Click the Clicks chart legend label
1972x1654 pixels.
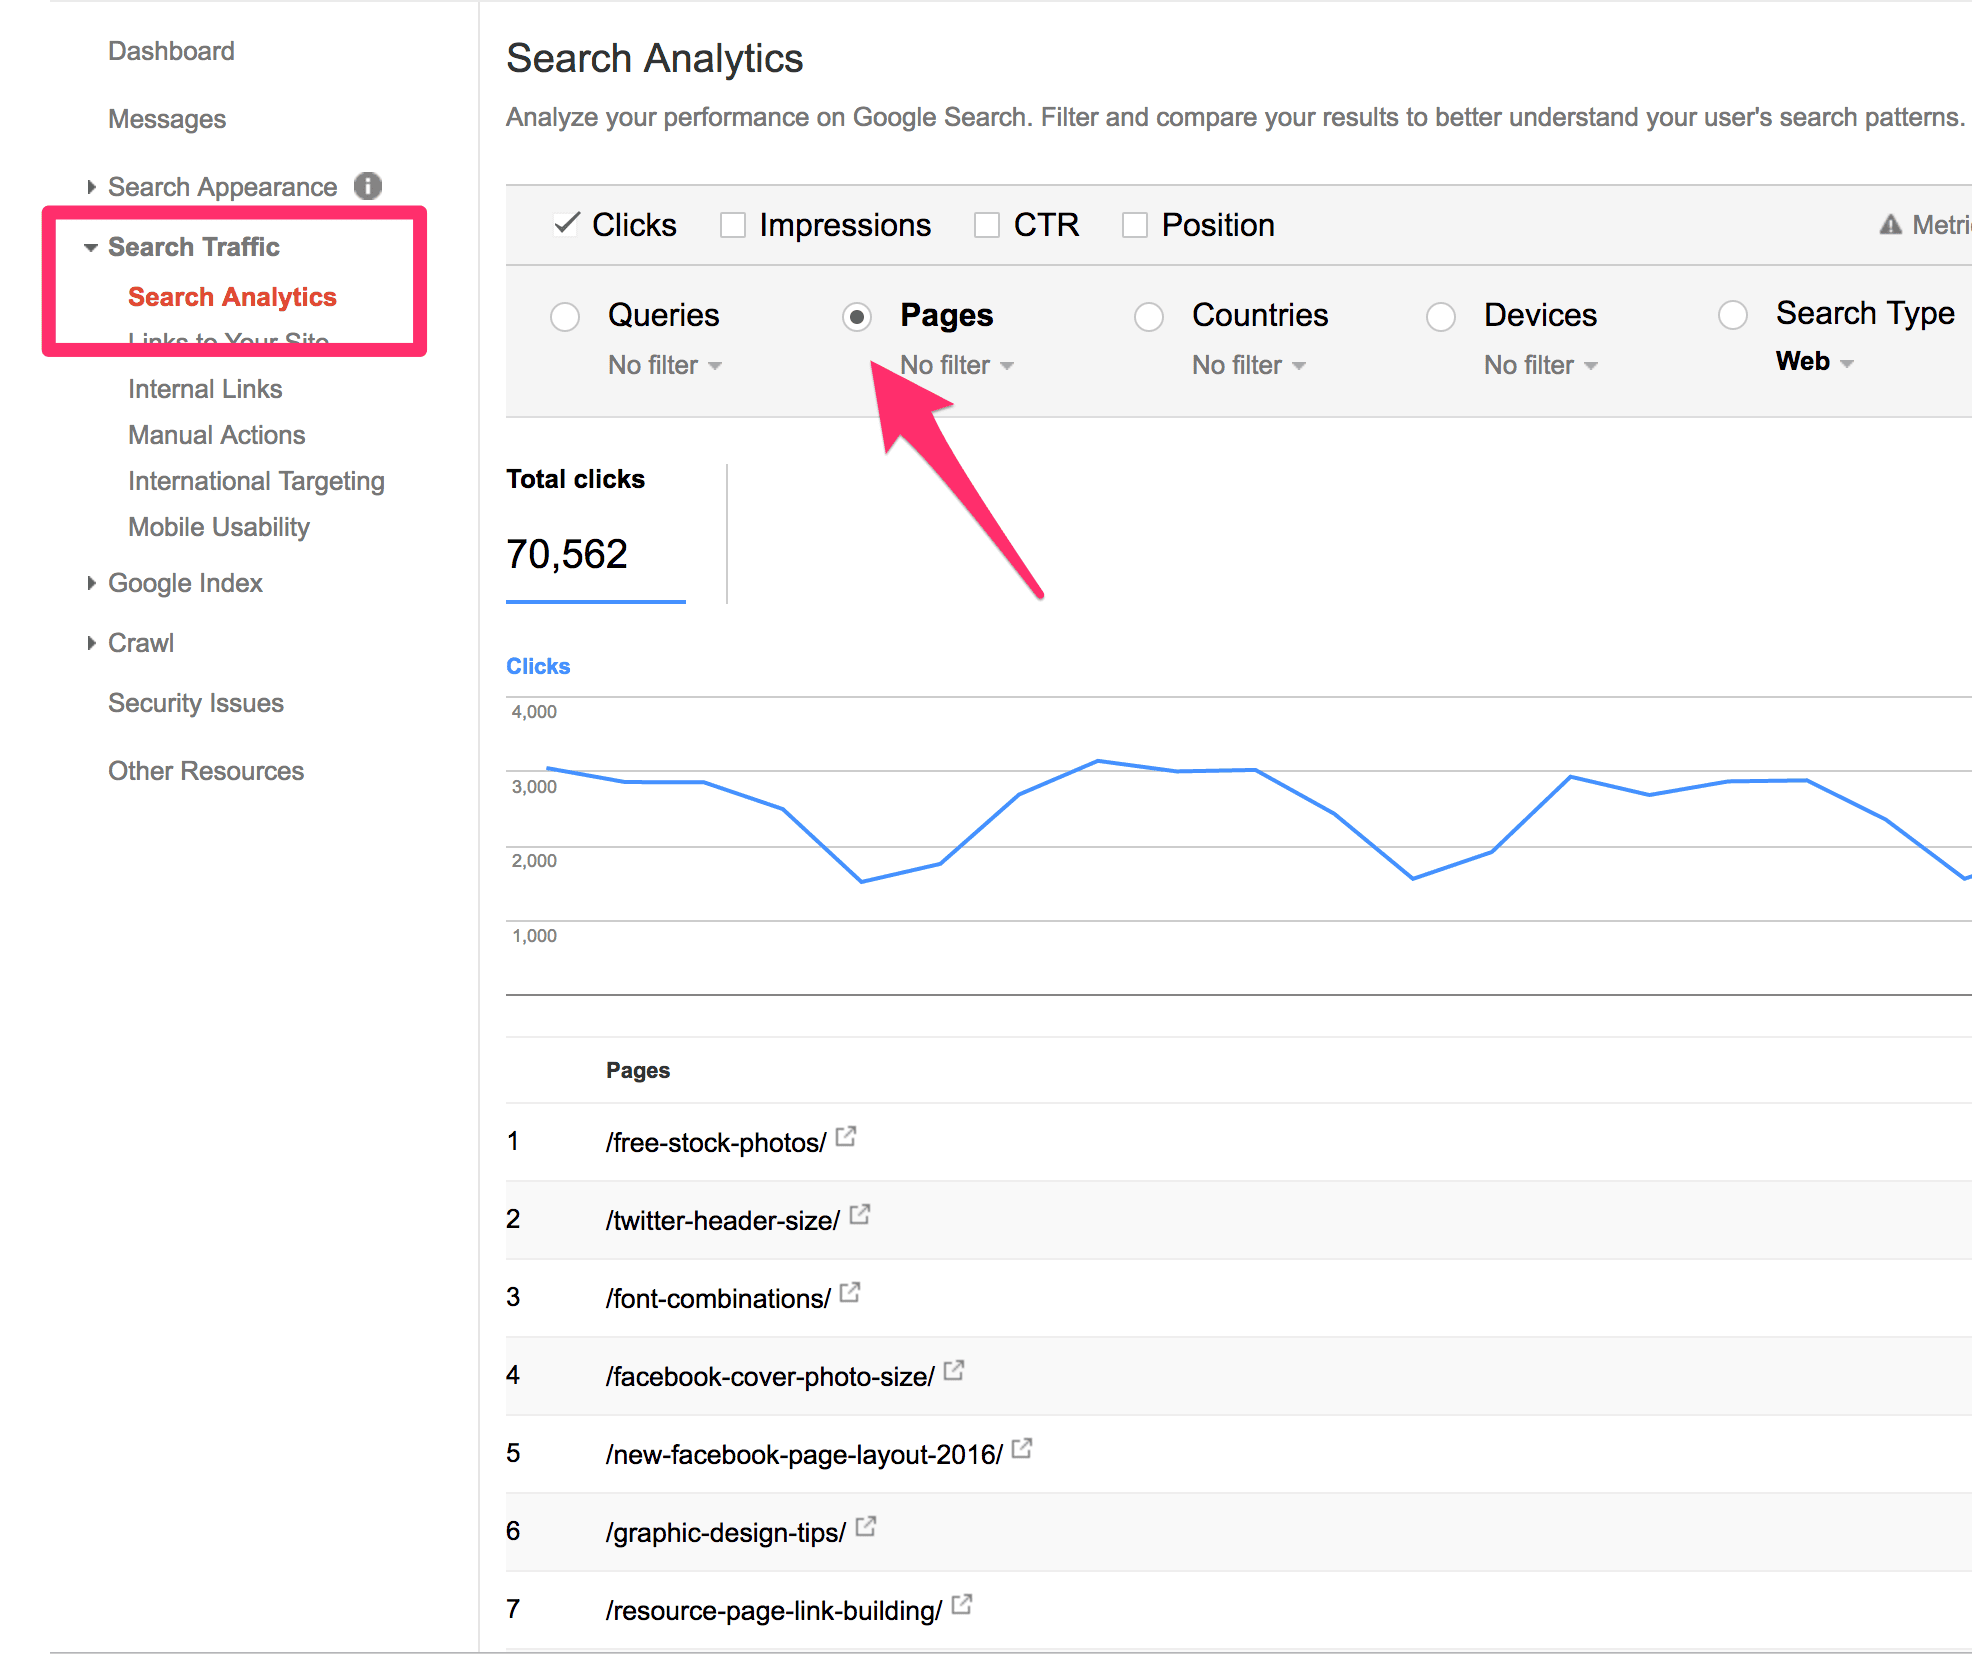pyautogui.click(x=538, y=666)
